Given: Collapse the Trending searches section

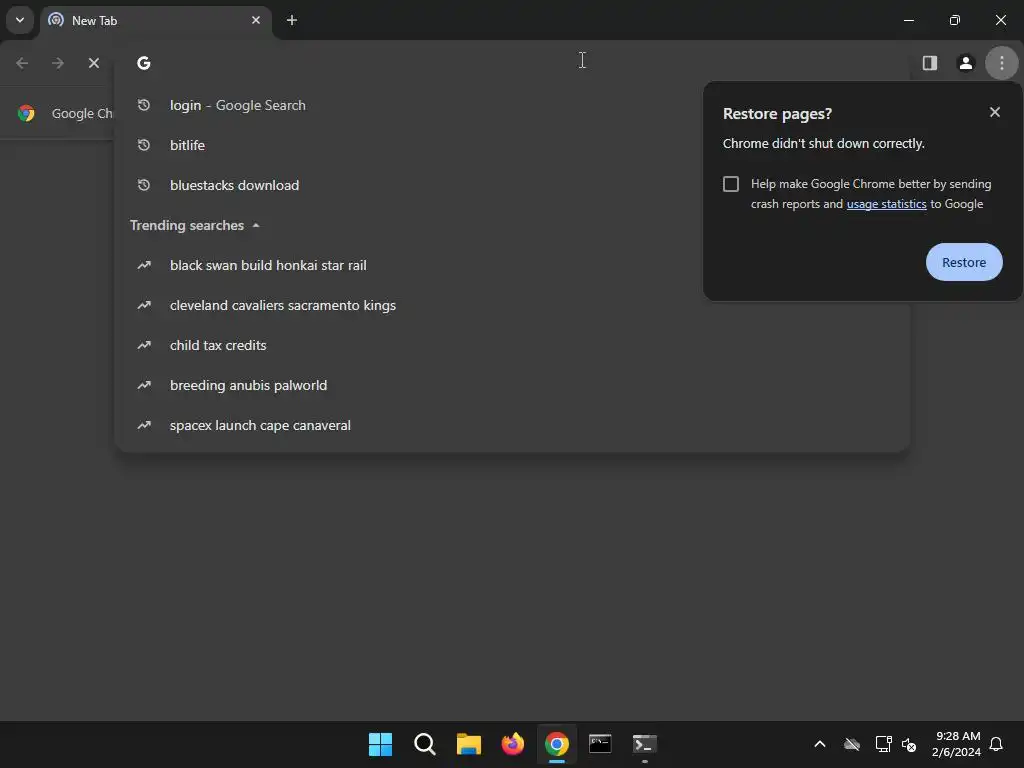Looking at the screenshot, I should 256,225.
